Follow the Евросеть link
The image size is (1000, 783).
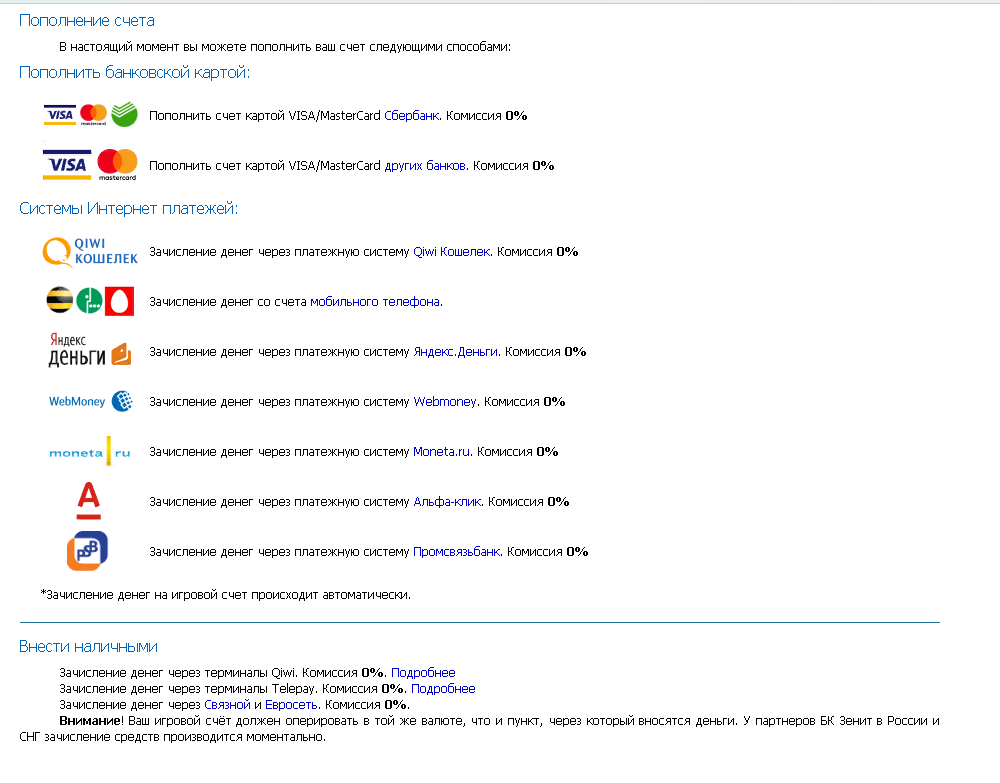(x=291, y=705)
